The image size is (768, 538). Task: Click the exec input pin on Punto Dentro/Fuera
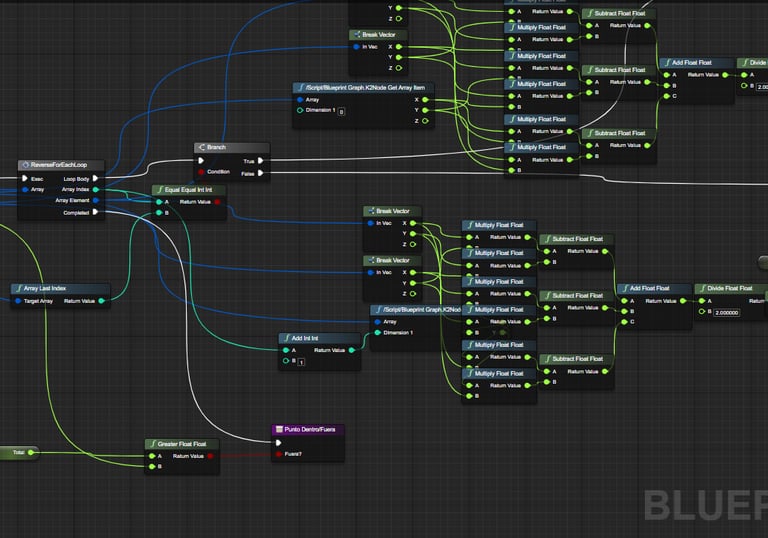point(278,442)
